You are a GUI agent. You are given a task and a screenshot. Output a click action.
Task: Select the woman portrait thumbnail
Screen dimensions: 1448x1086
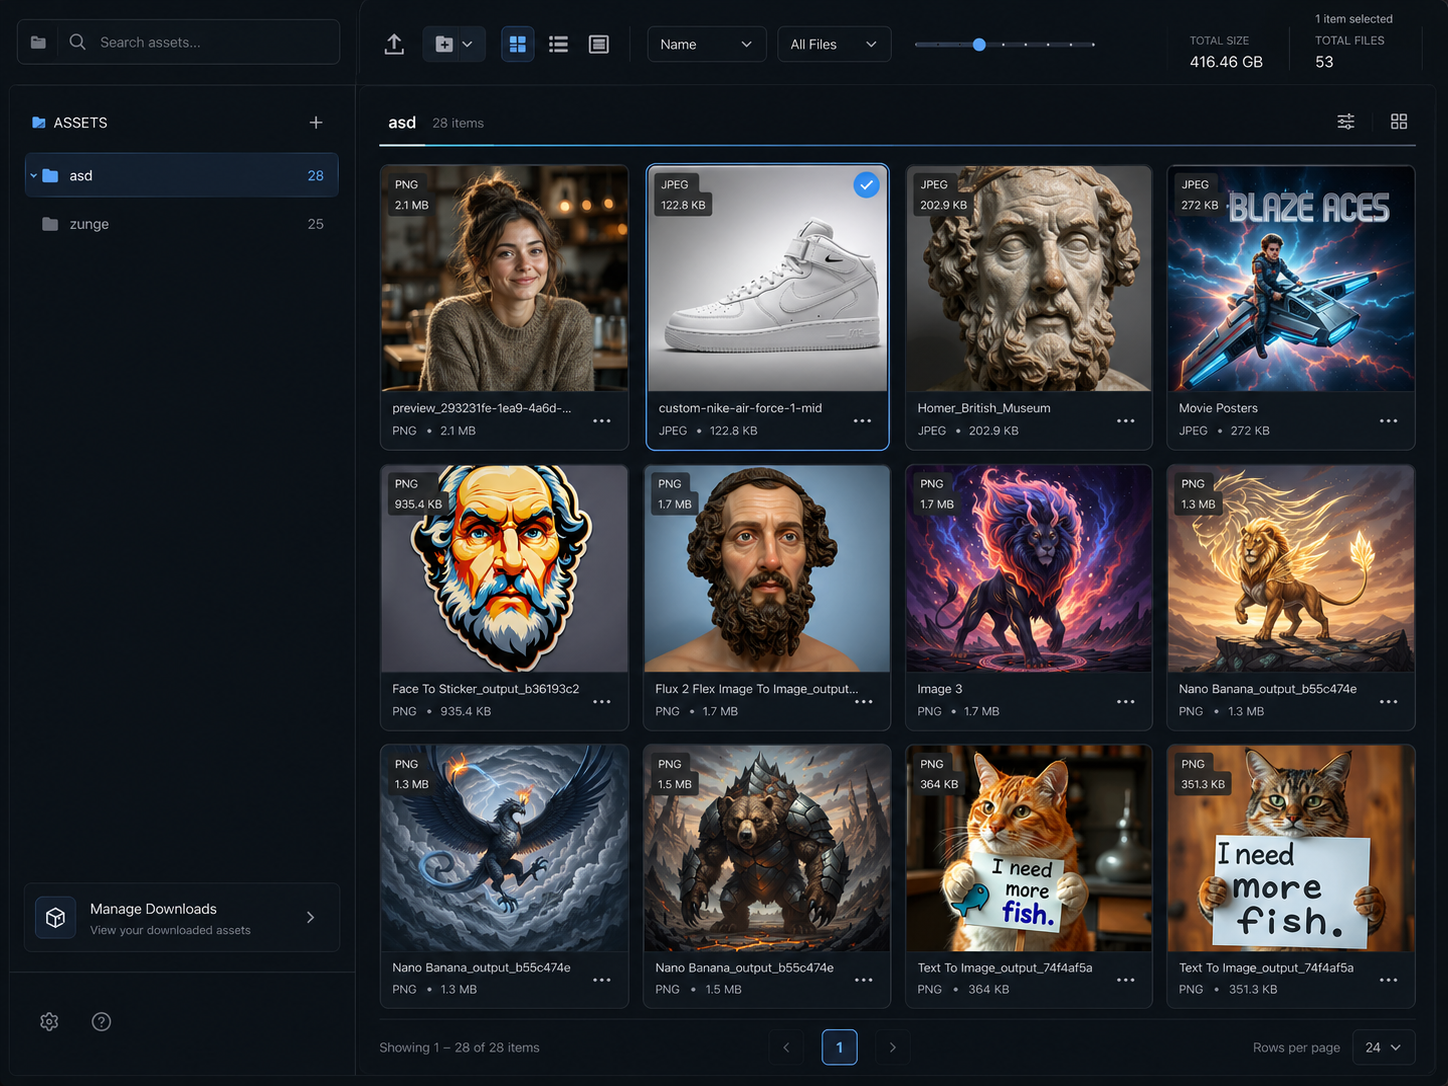[x=504, y=279]
